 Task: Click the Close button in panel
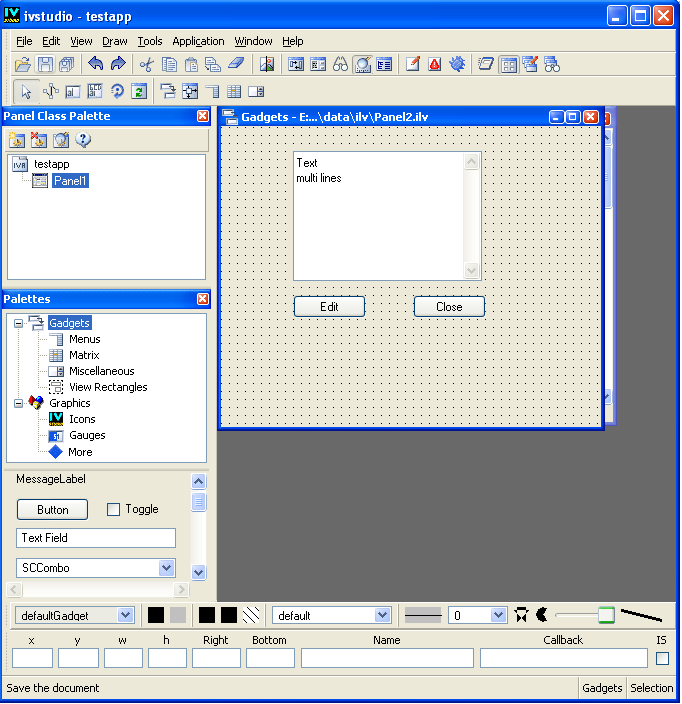tap(449, 307)
